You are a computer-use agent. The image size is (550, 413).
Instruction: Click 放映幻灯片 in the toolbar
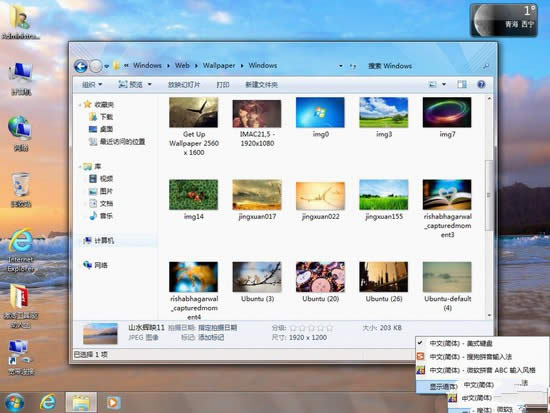tap(184, 85)
